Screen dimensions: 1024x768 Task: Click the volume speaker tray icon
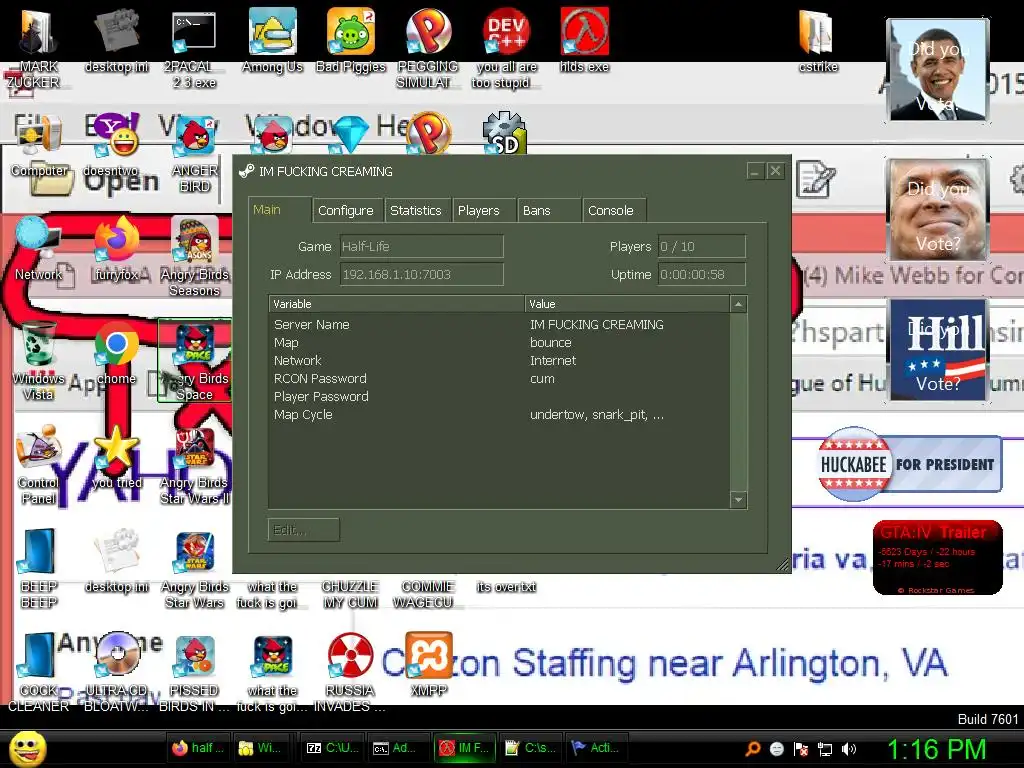(x=849, y=749)
